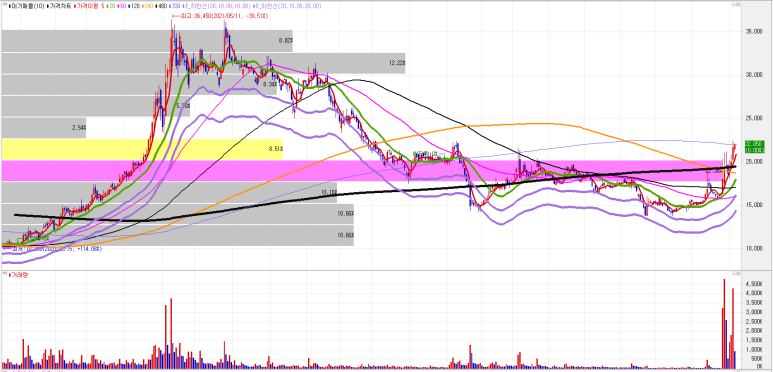773x372 pixels.
Task: Click E_하한선(20,10.00,20.00) indicator label
Action: point(288,6)
